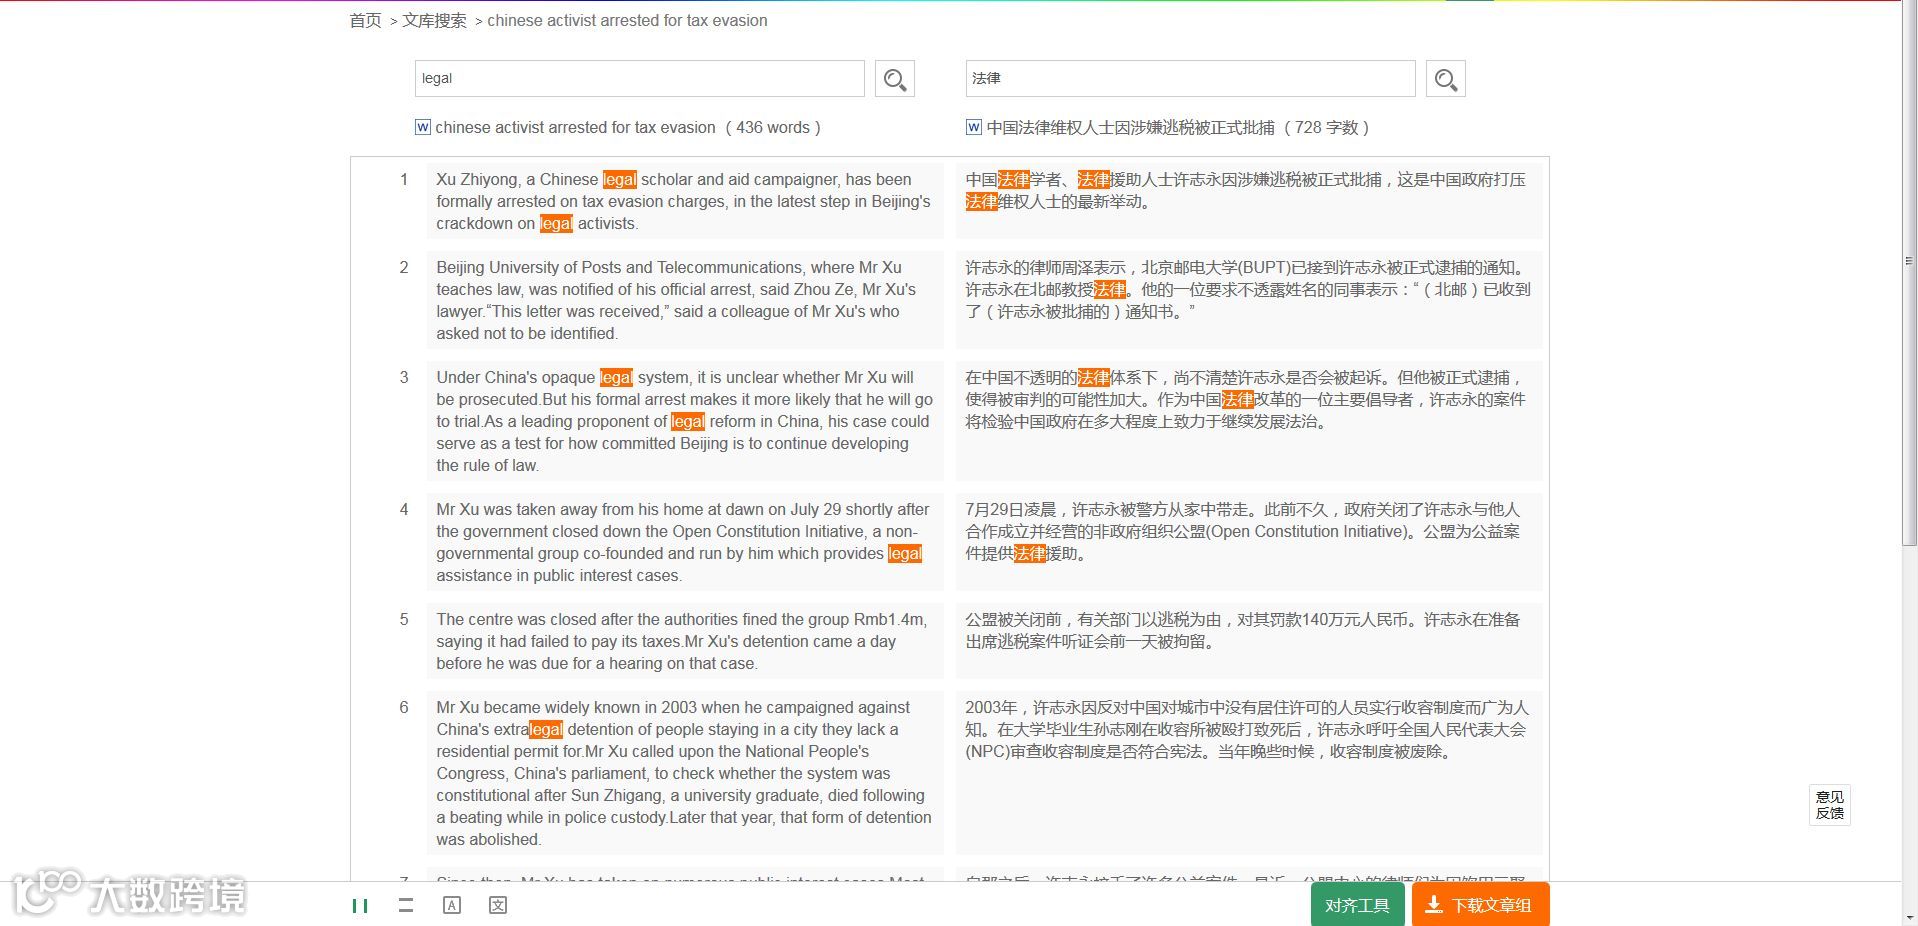1918x926 pixels.
Task: Click the English paragraph starting 'Under China's opaque'
Action: tap(685, 421)
